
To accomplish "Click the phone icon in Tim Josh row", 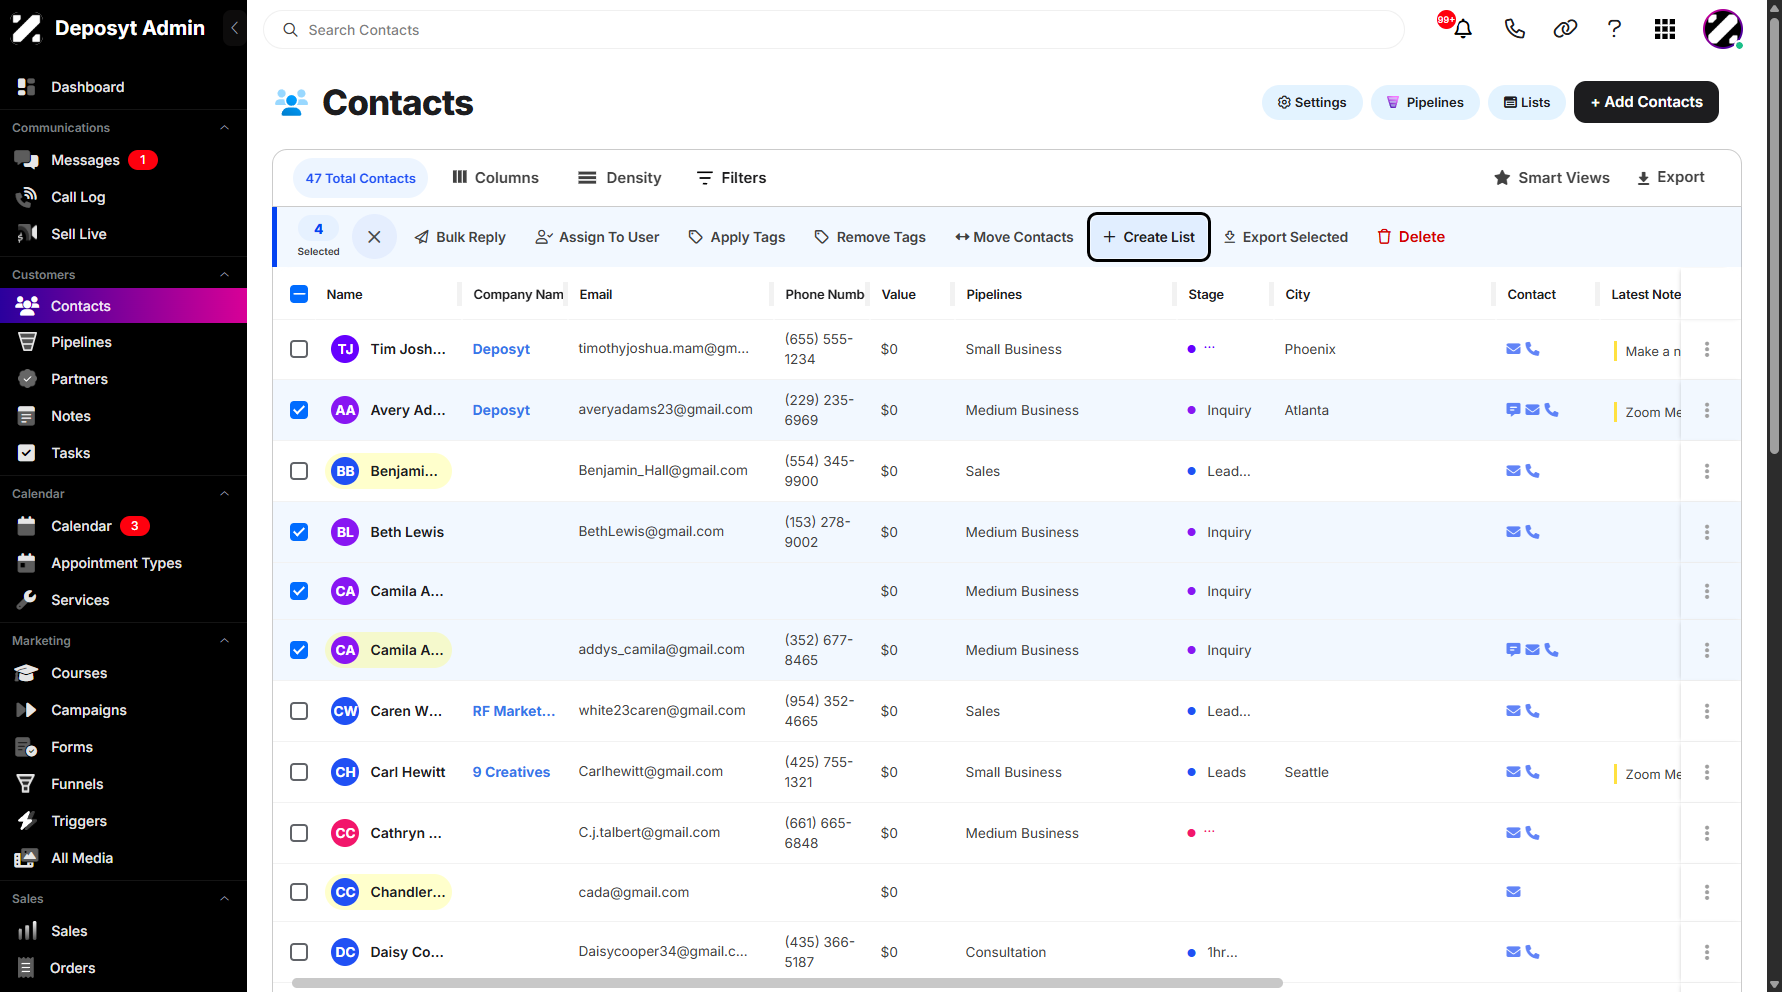I will [x=1532, y=349].
